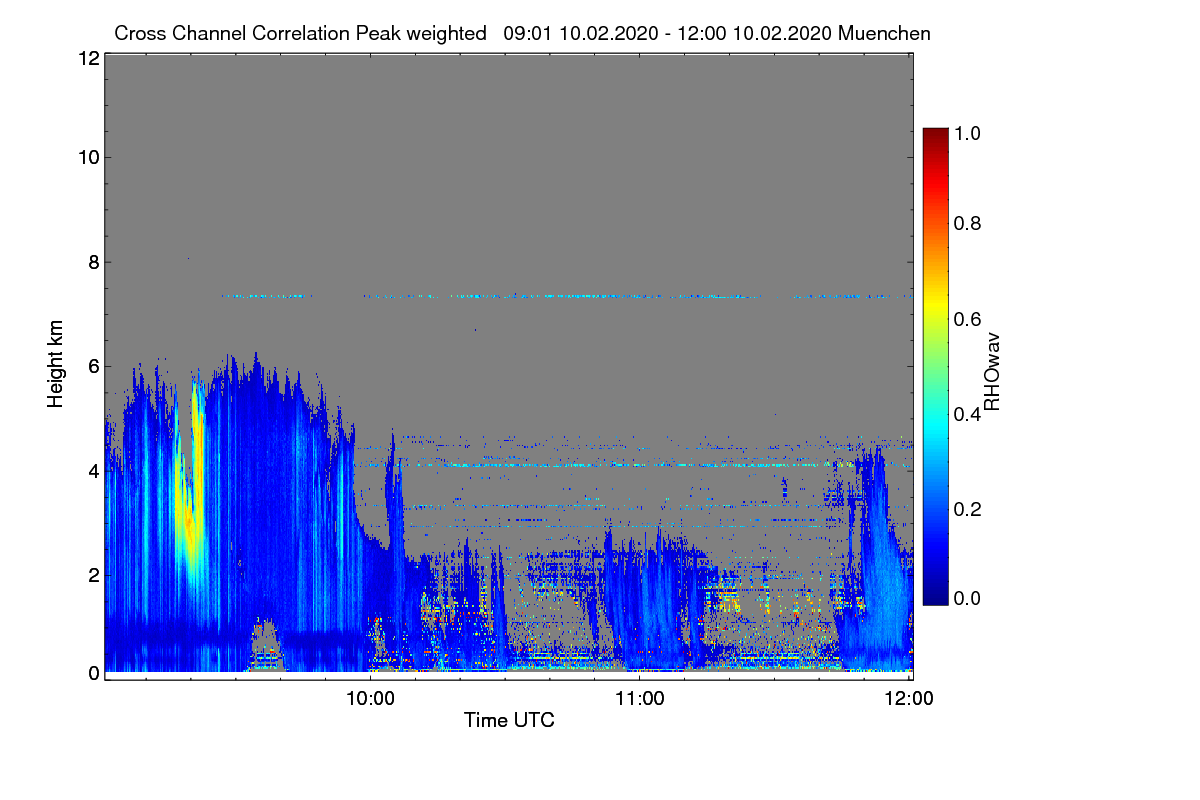
Task: Click the 0.2 colorbar value label
Action: (x=967, y=509)
